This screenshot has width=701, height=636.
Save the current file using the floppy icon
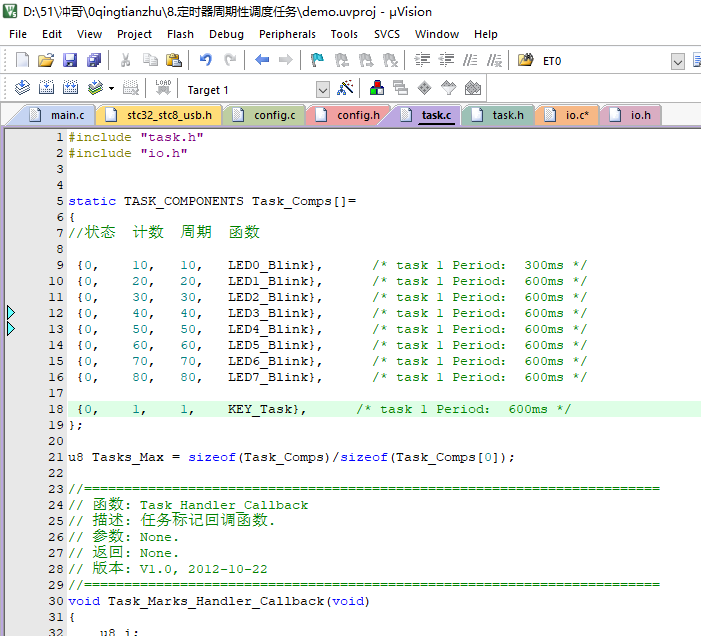click(69, 61)
